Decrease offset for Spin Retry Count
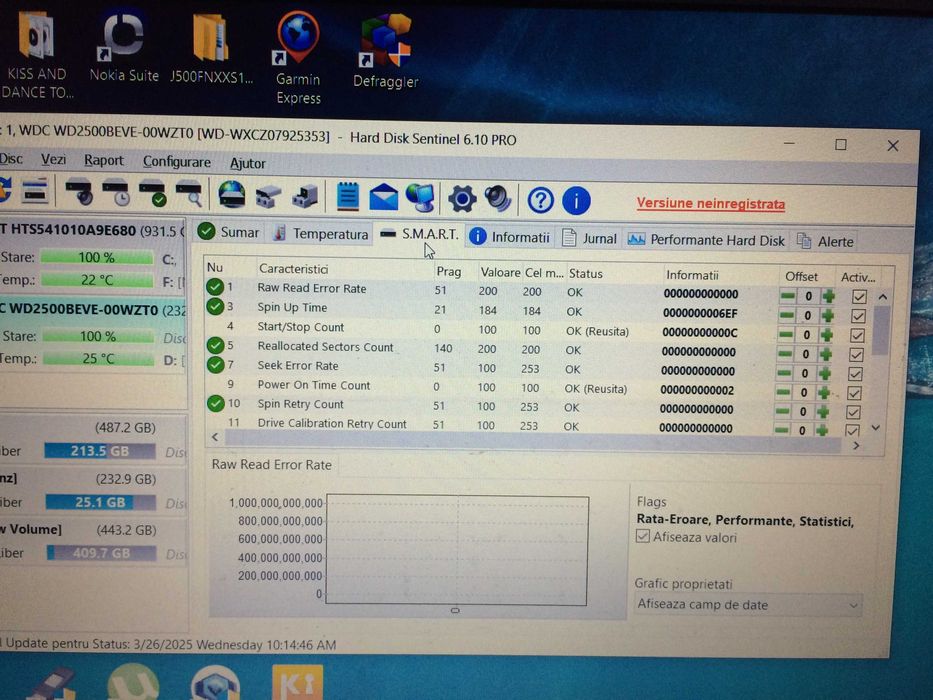The width and height of the screenshot is (933, 700). tap(782, 411)
